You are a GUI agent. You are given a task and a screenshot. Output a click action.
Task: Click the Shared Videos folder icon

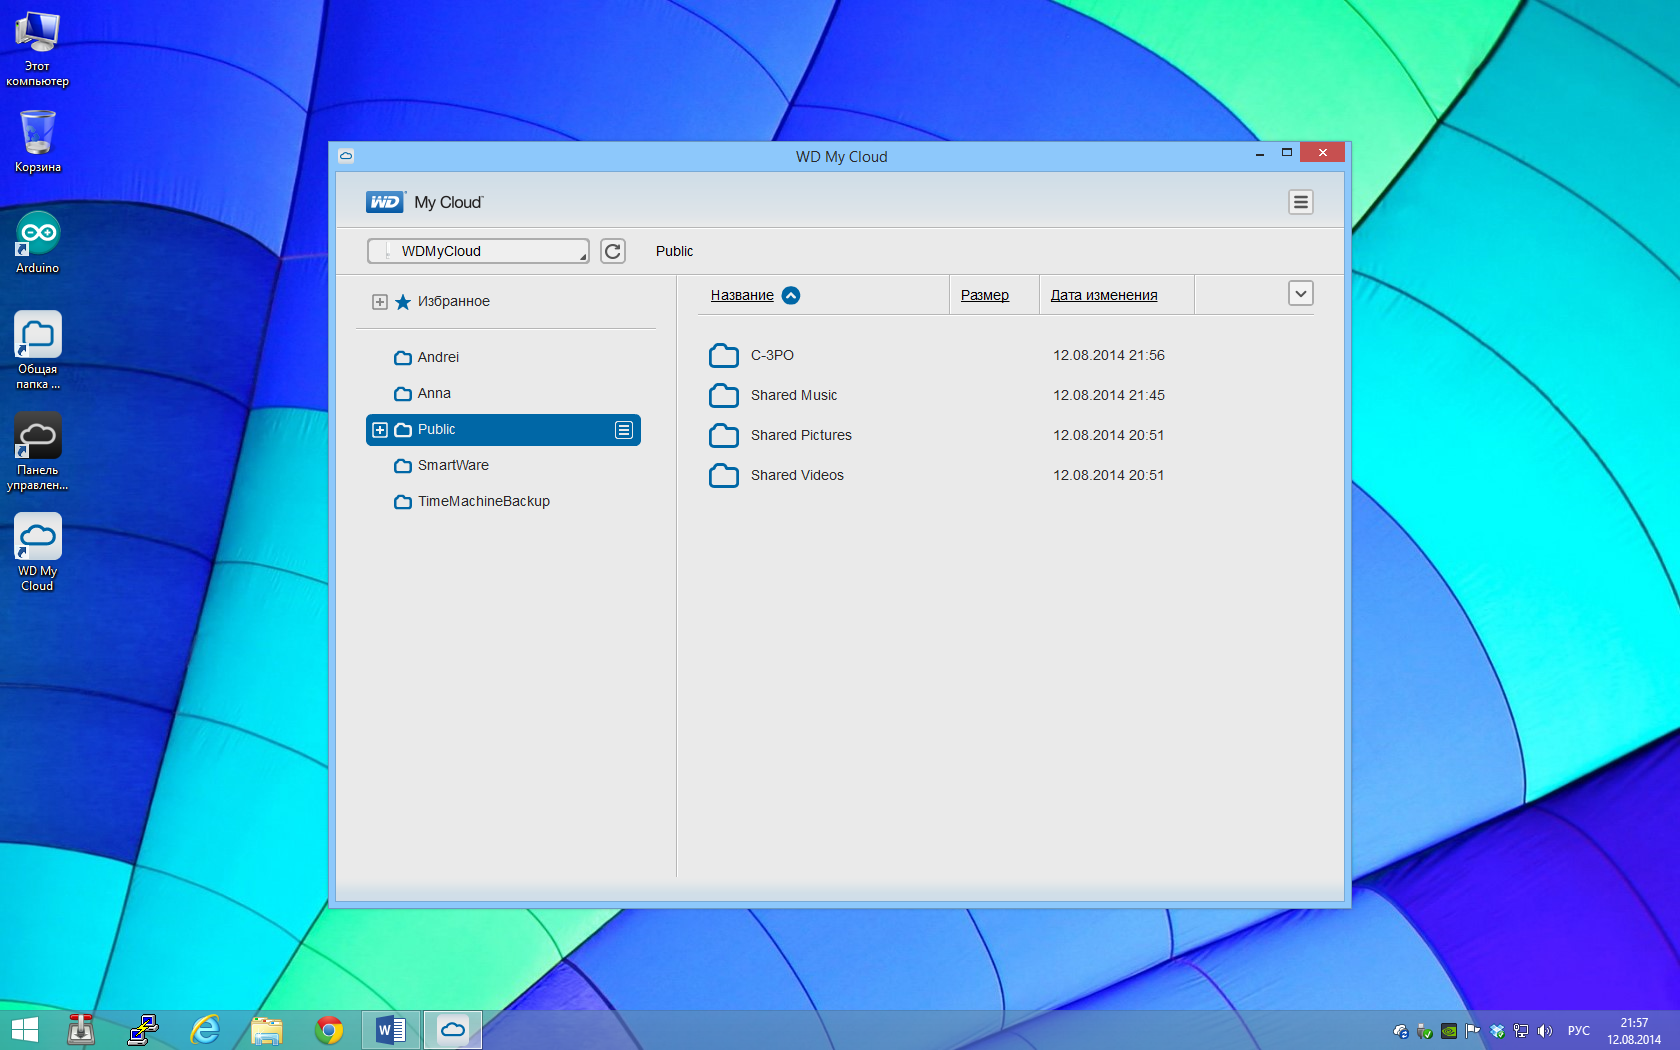(724, 475)
